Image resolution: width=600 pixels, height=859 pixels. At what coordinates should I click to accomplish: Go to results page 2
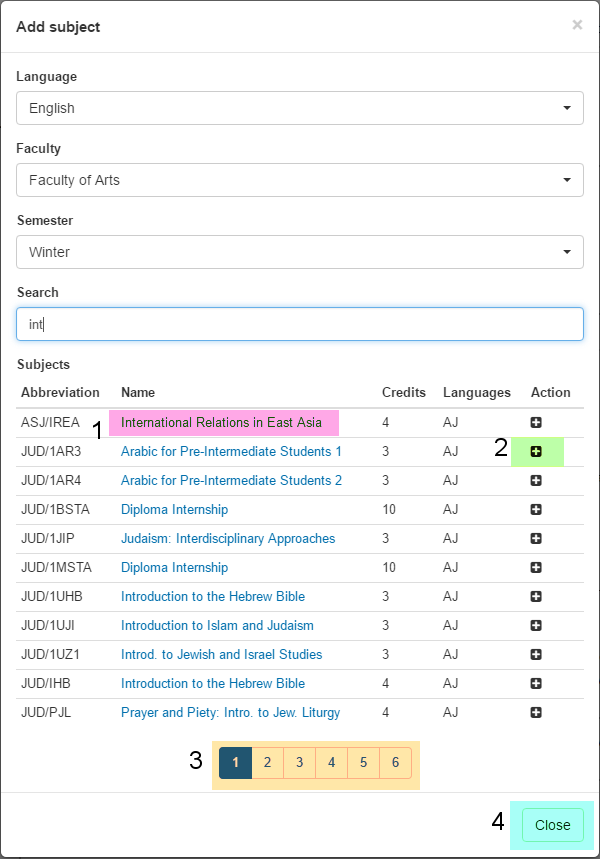coord(267,763)
